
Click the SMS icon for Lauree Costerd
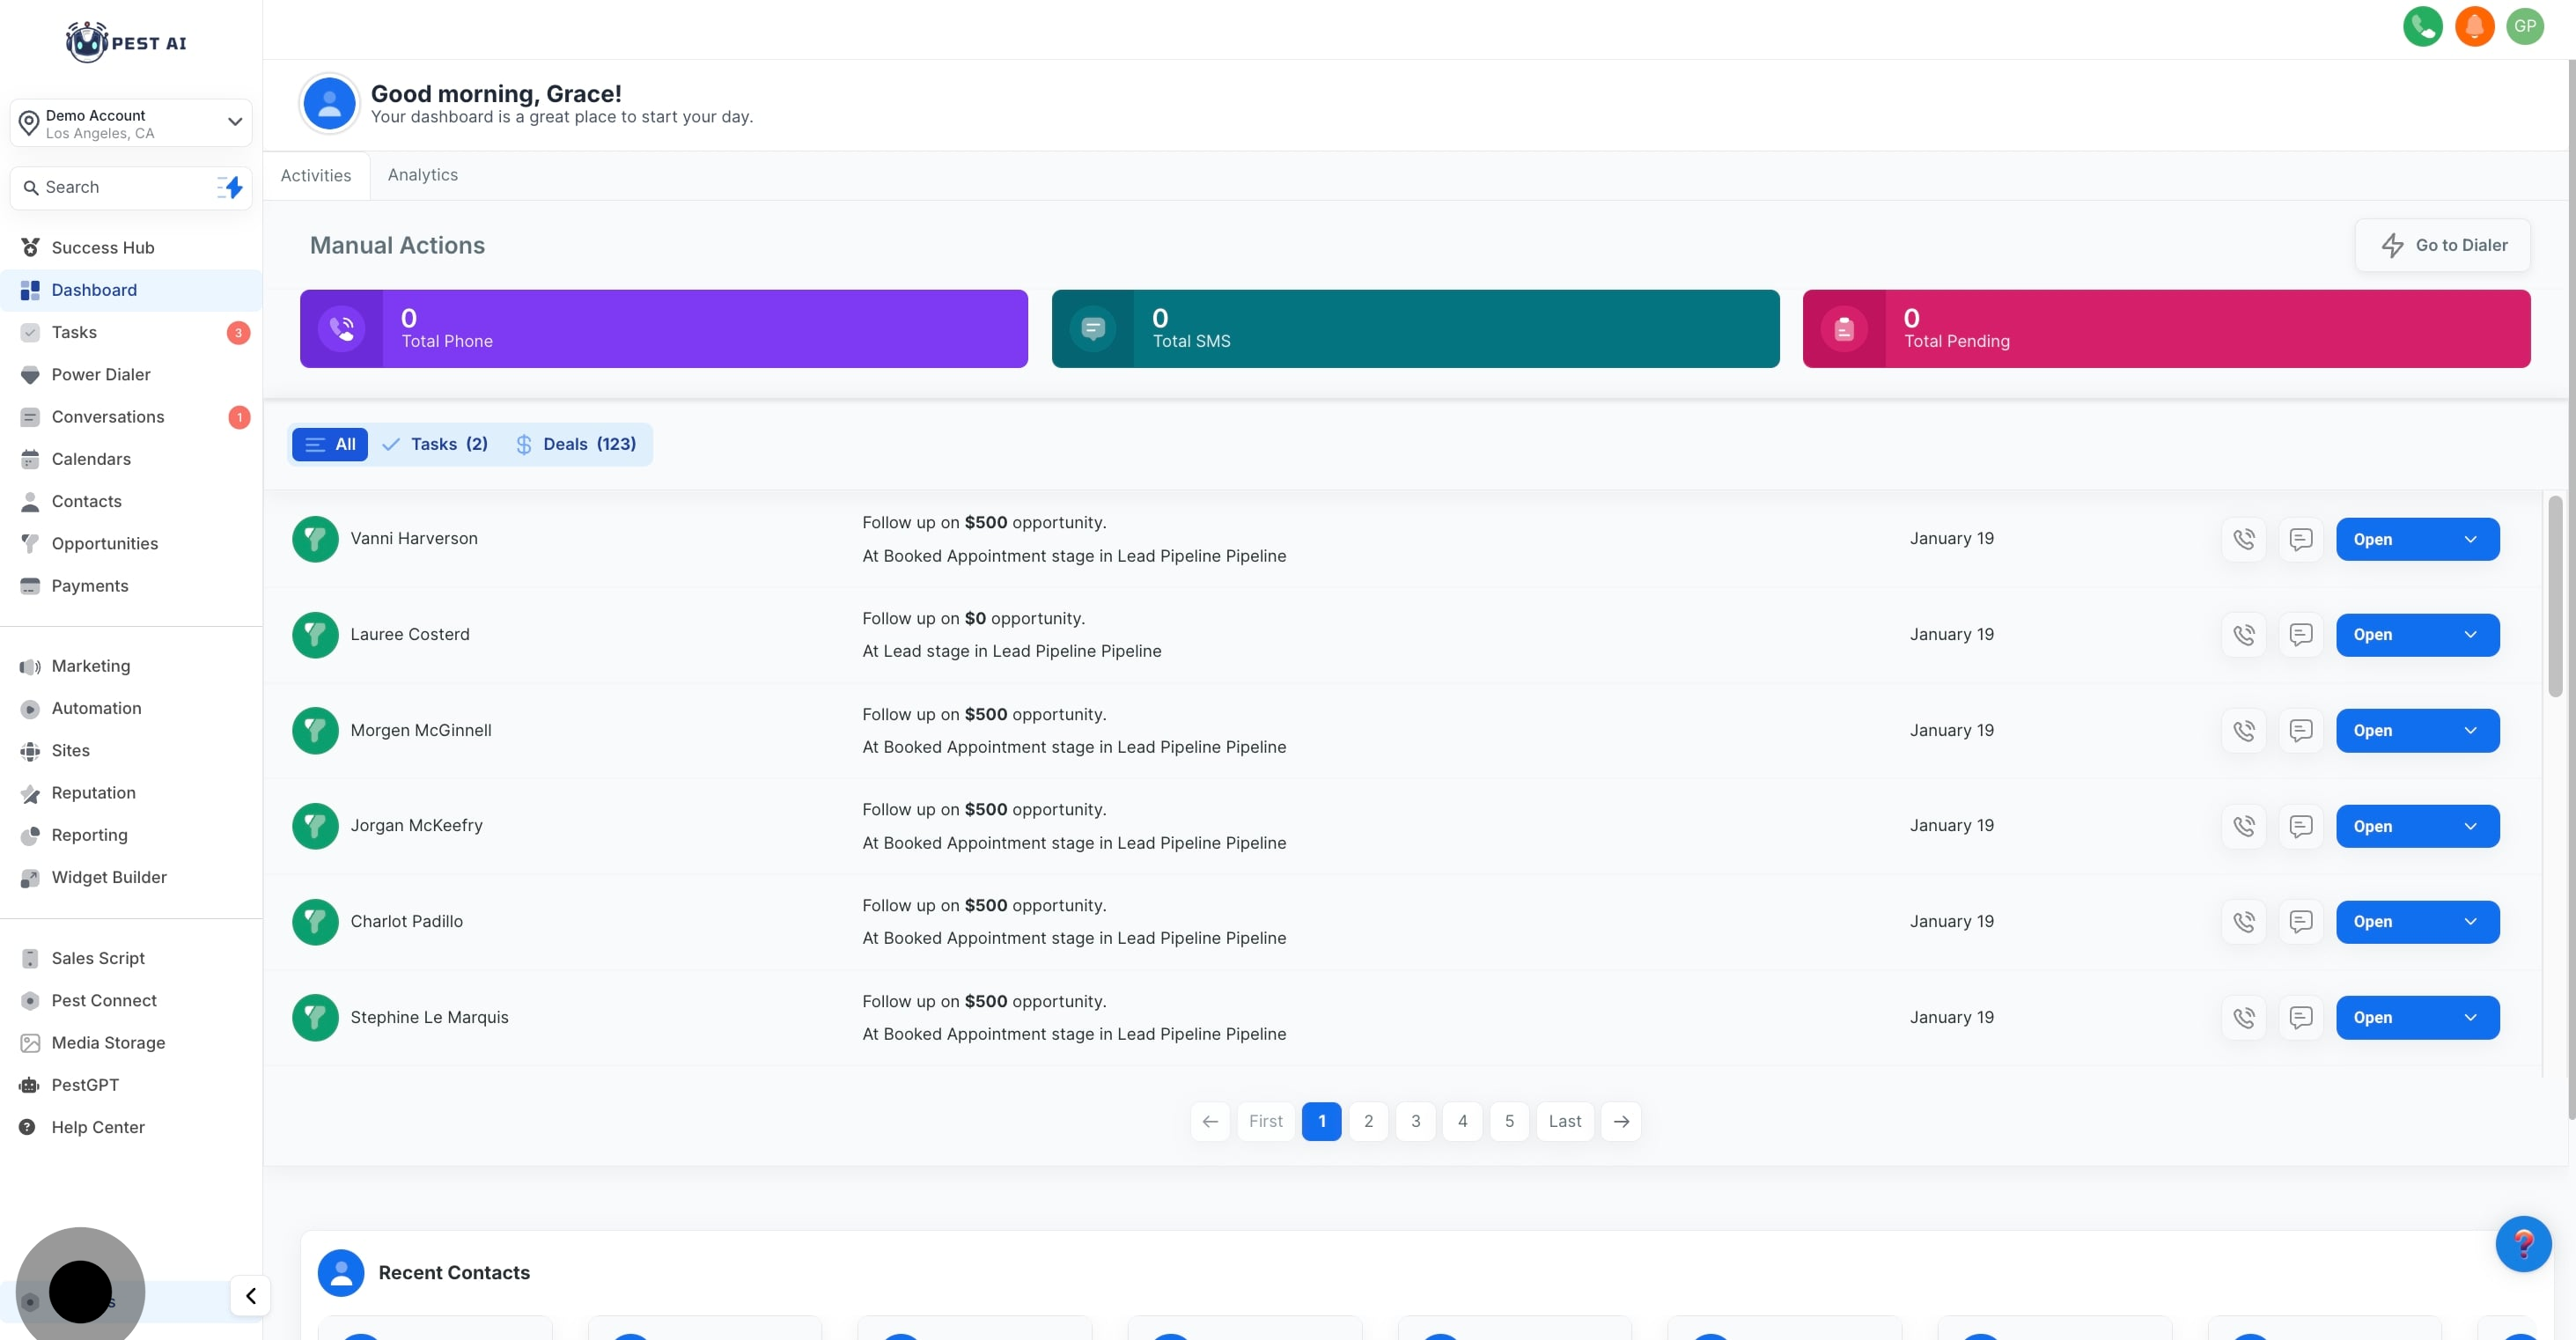[2300, 635]
